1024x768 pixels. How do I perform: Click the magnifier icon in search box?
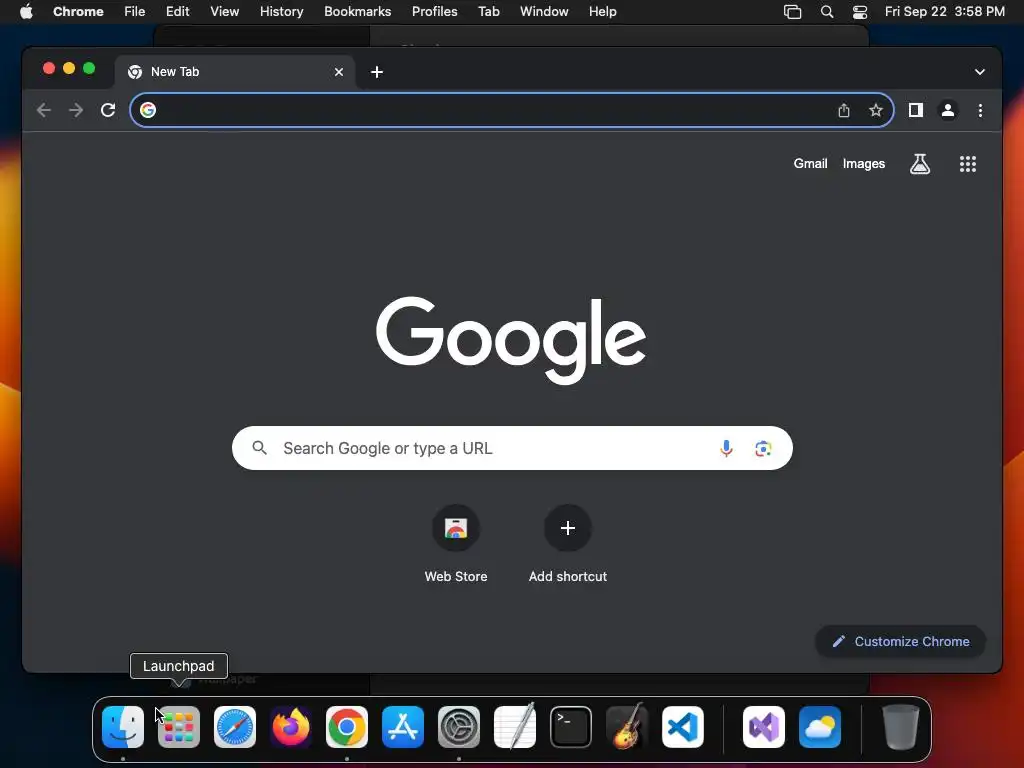259,448
